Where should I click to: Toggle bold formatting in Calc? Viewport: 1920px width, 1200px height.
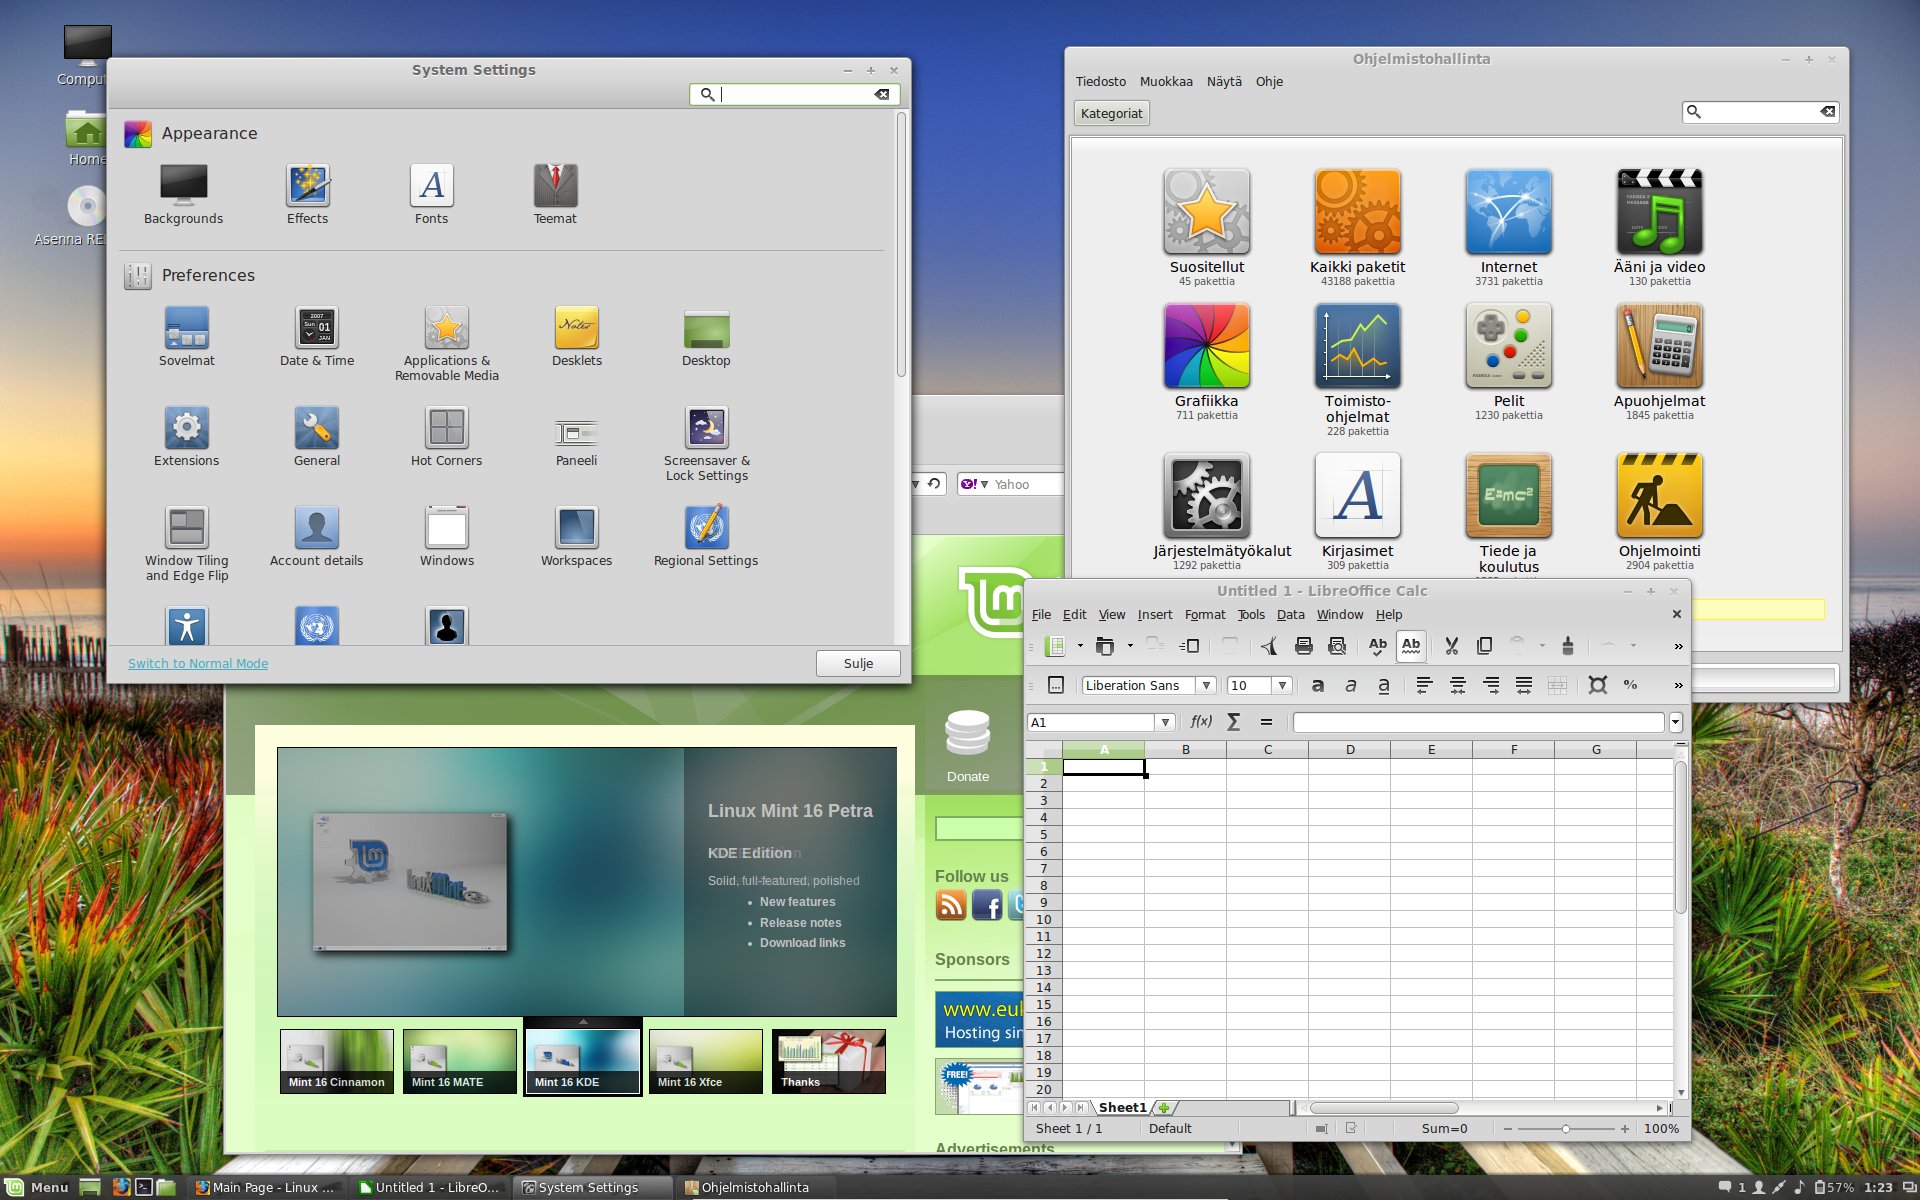[x=1318, y=685]
